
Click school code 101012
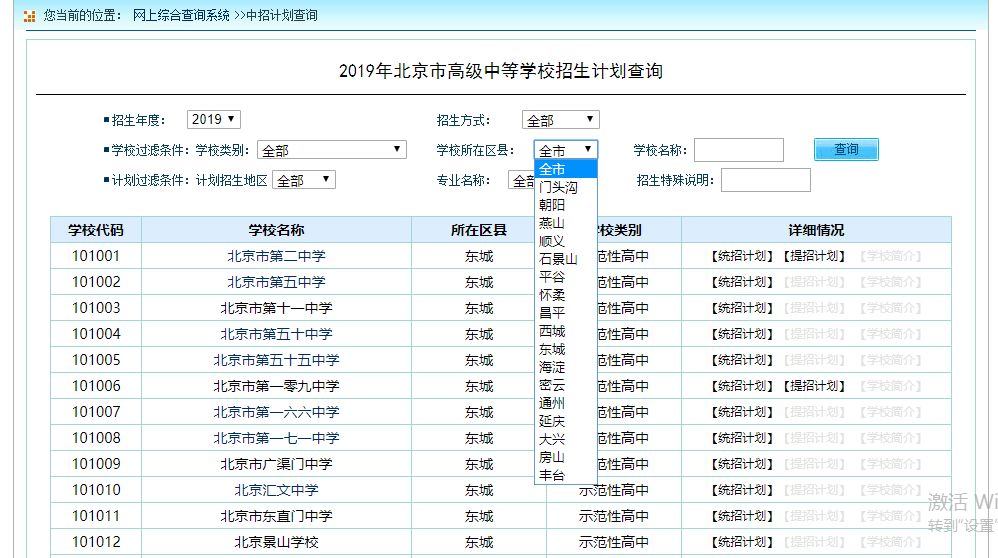point(96,542)
